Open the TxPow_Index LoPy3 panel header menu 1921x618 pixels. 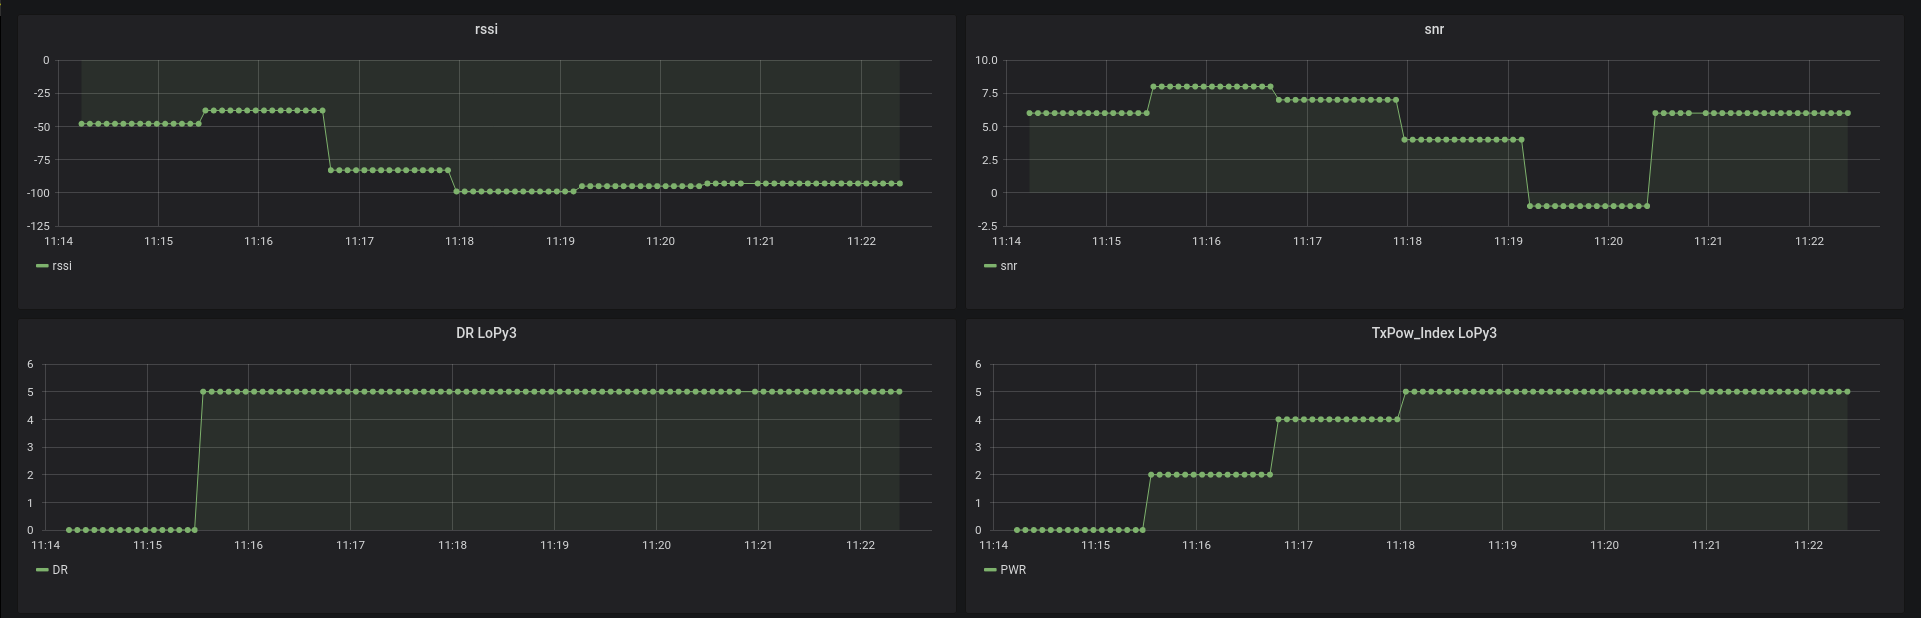click(x=1434, y=333)
